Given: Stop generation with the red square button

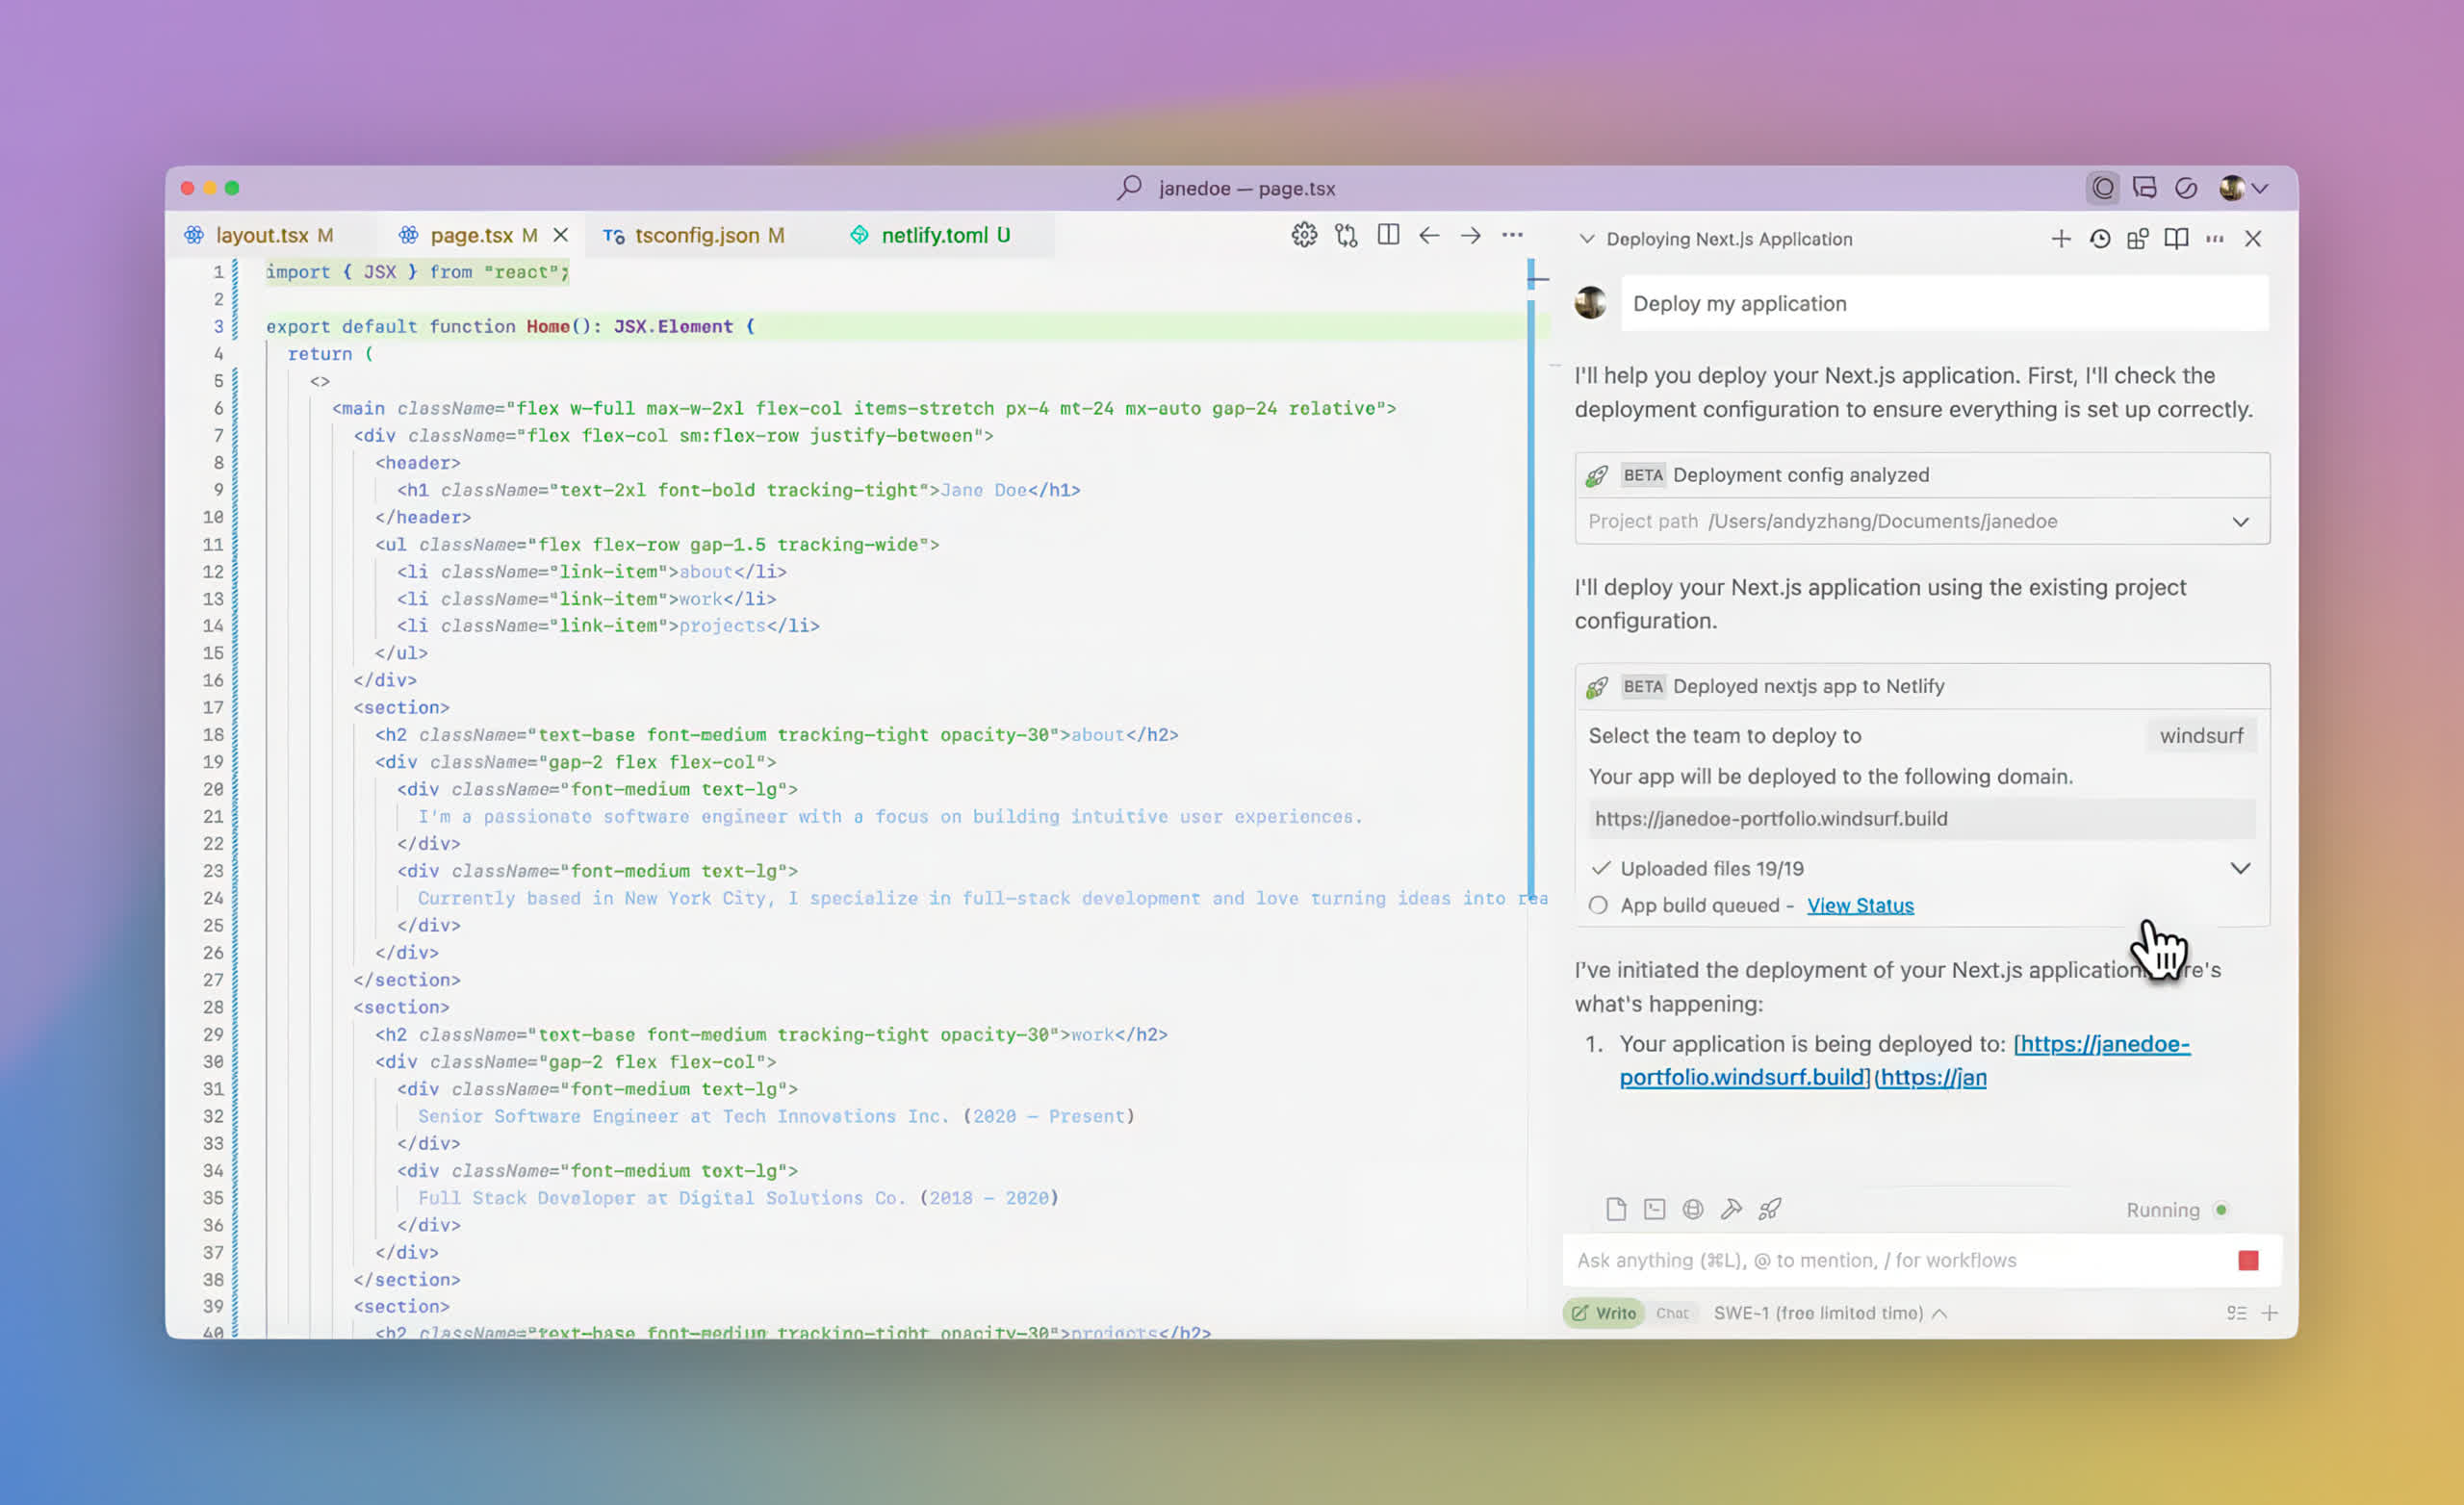Looking at the screenshot, I should pyautogui.click(x=2248, y=1260).
